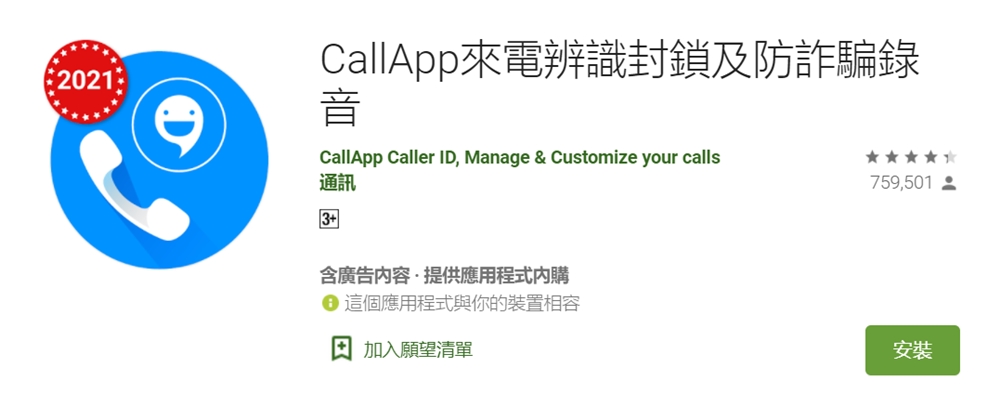The image size is (1000, 406).
Task: Click the person icon beside rating count
Action: (949, 184)
